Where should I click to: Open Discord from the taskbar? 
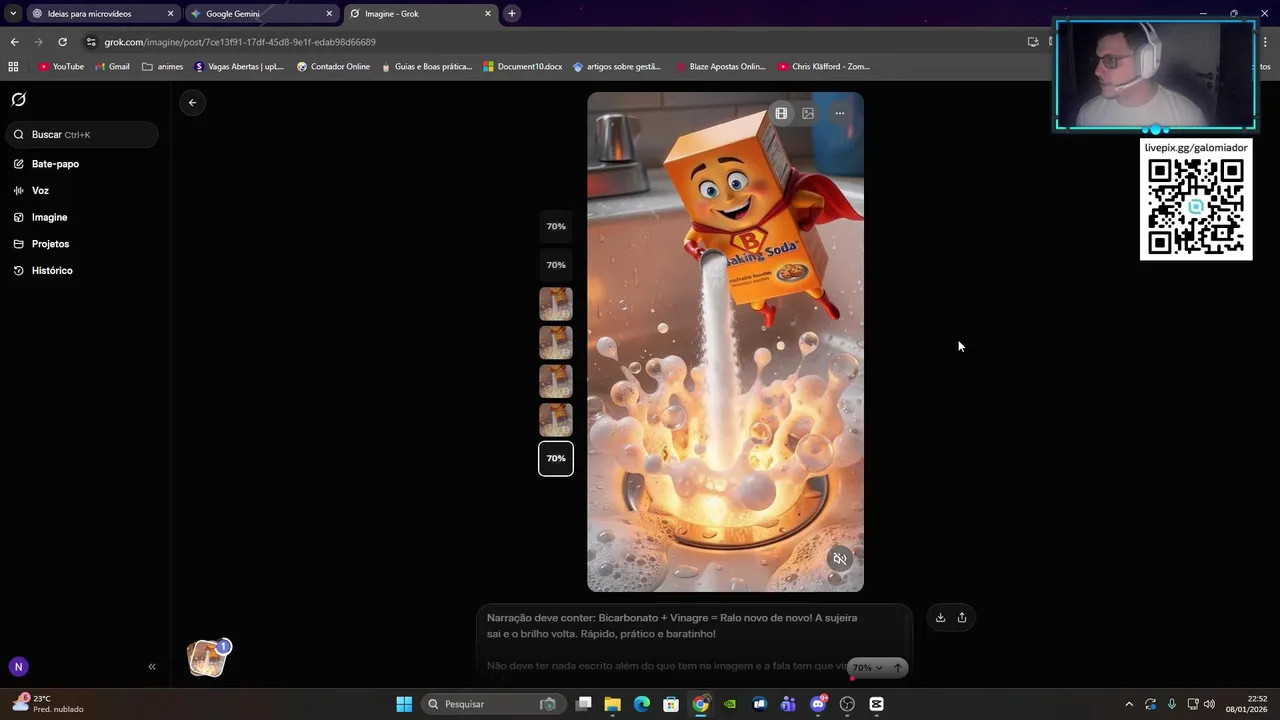818,704
